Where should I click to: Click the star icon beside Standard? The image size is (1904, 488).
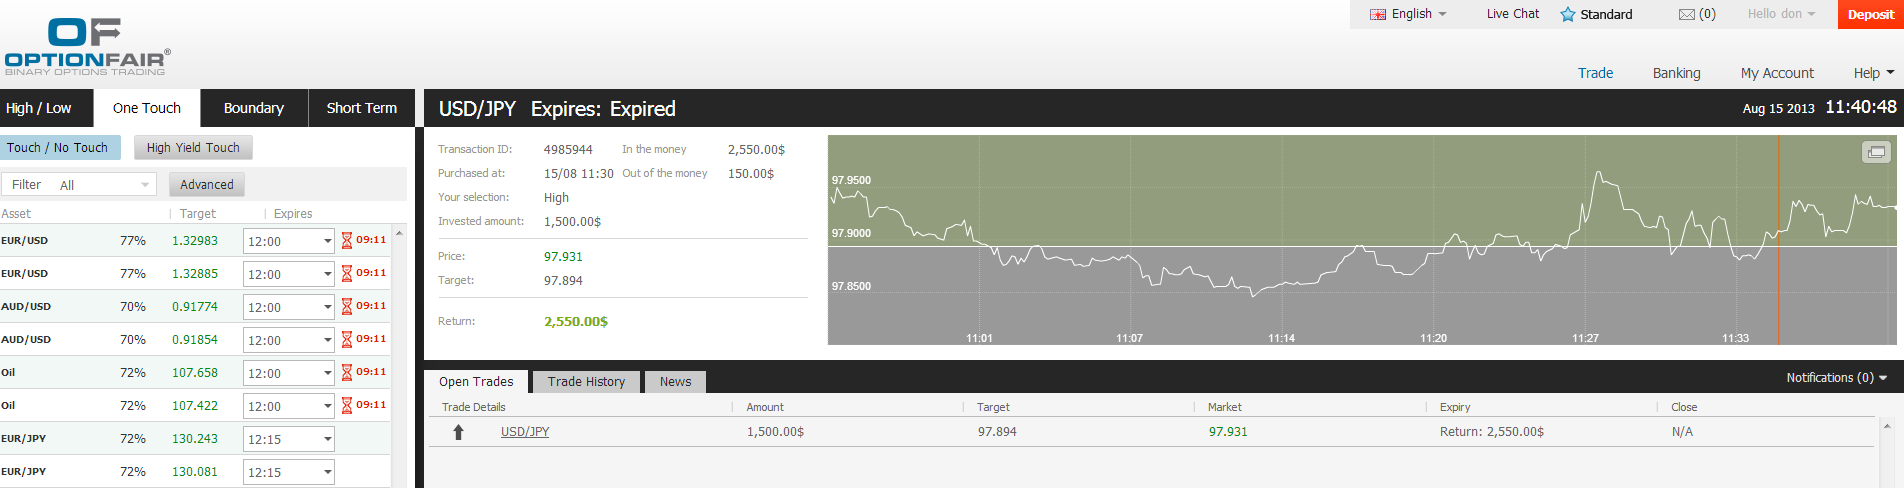tap(1568, 14)
